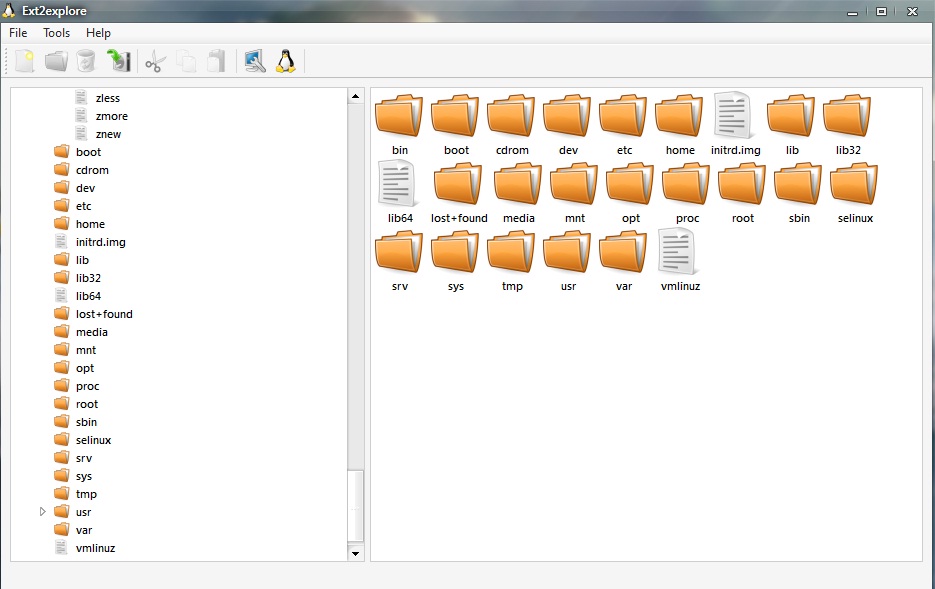Click the Paste toolbar icon
This screenshot has width=935, height=589.
pyautogui.click(x=216, y=60)
